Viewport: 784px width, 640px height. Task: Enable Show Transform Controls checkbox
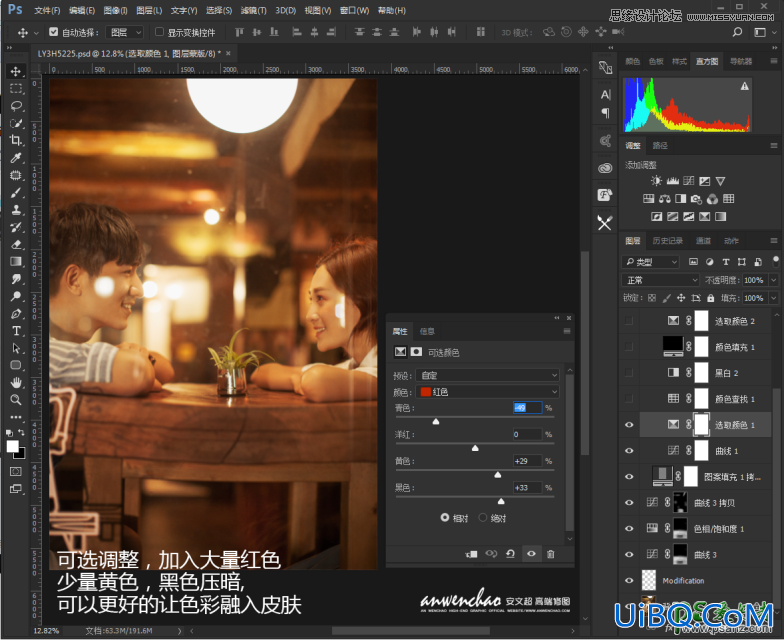pos(160,32)
